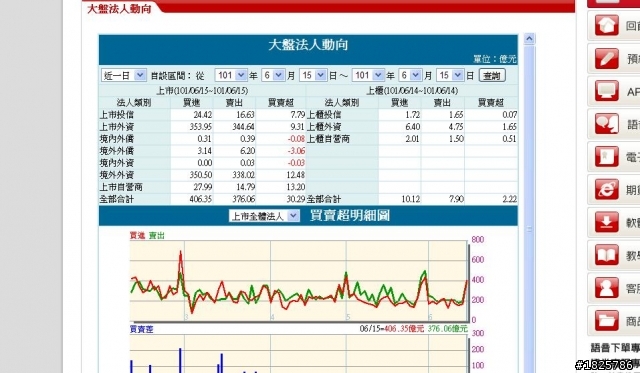
Task: Click the 上櫃外資 row label
Action: click(x=324, y=127)
